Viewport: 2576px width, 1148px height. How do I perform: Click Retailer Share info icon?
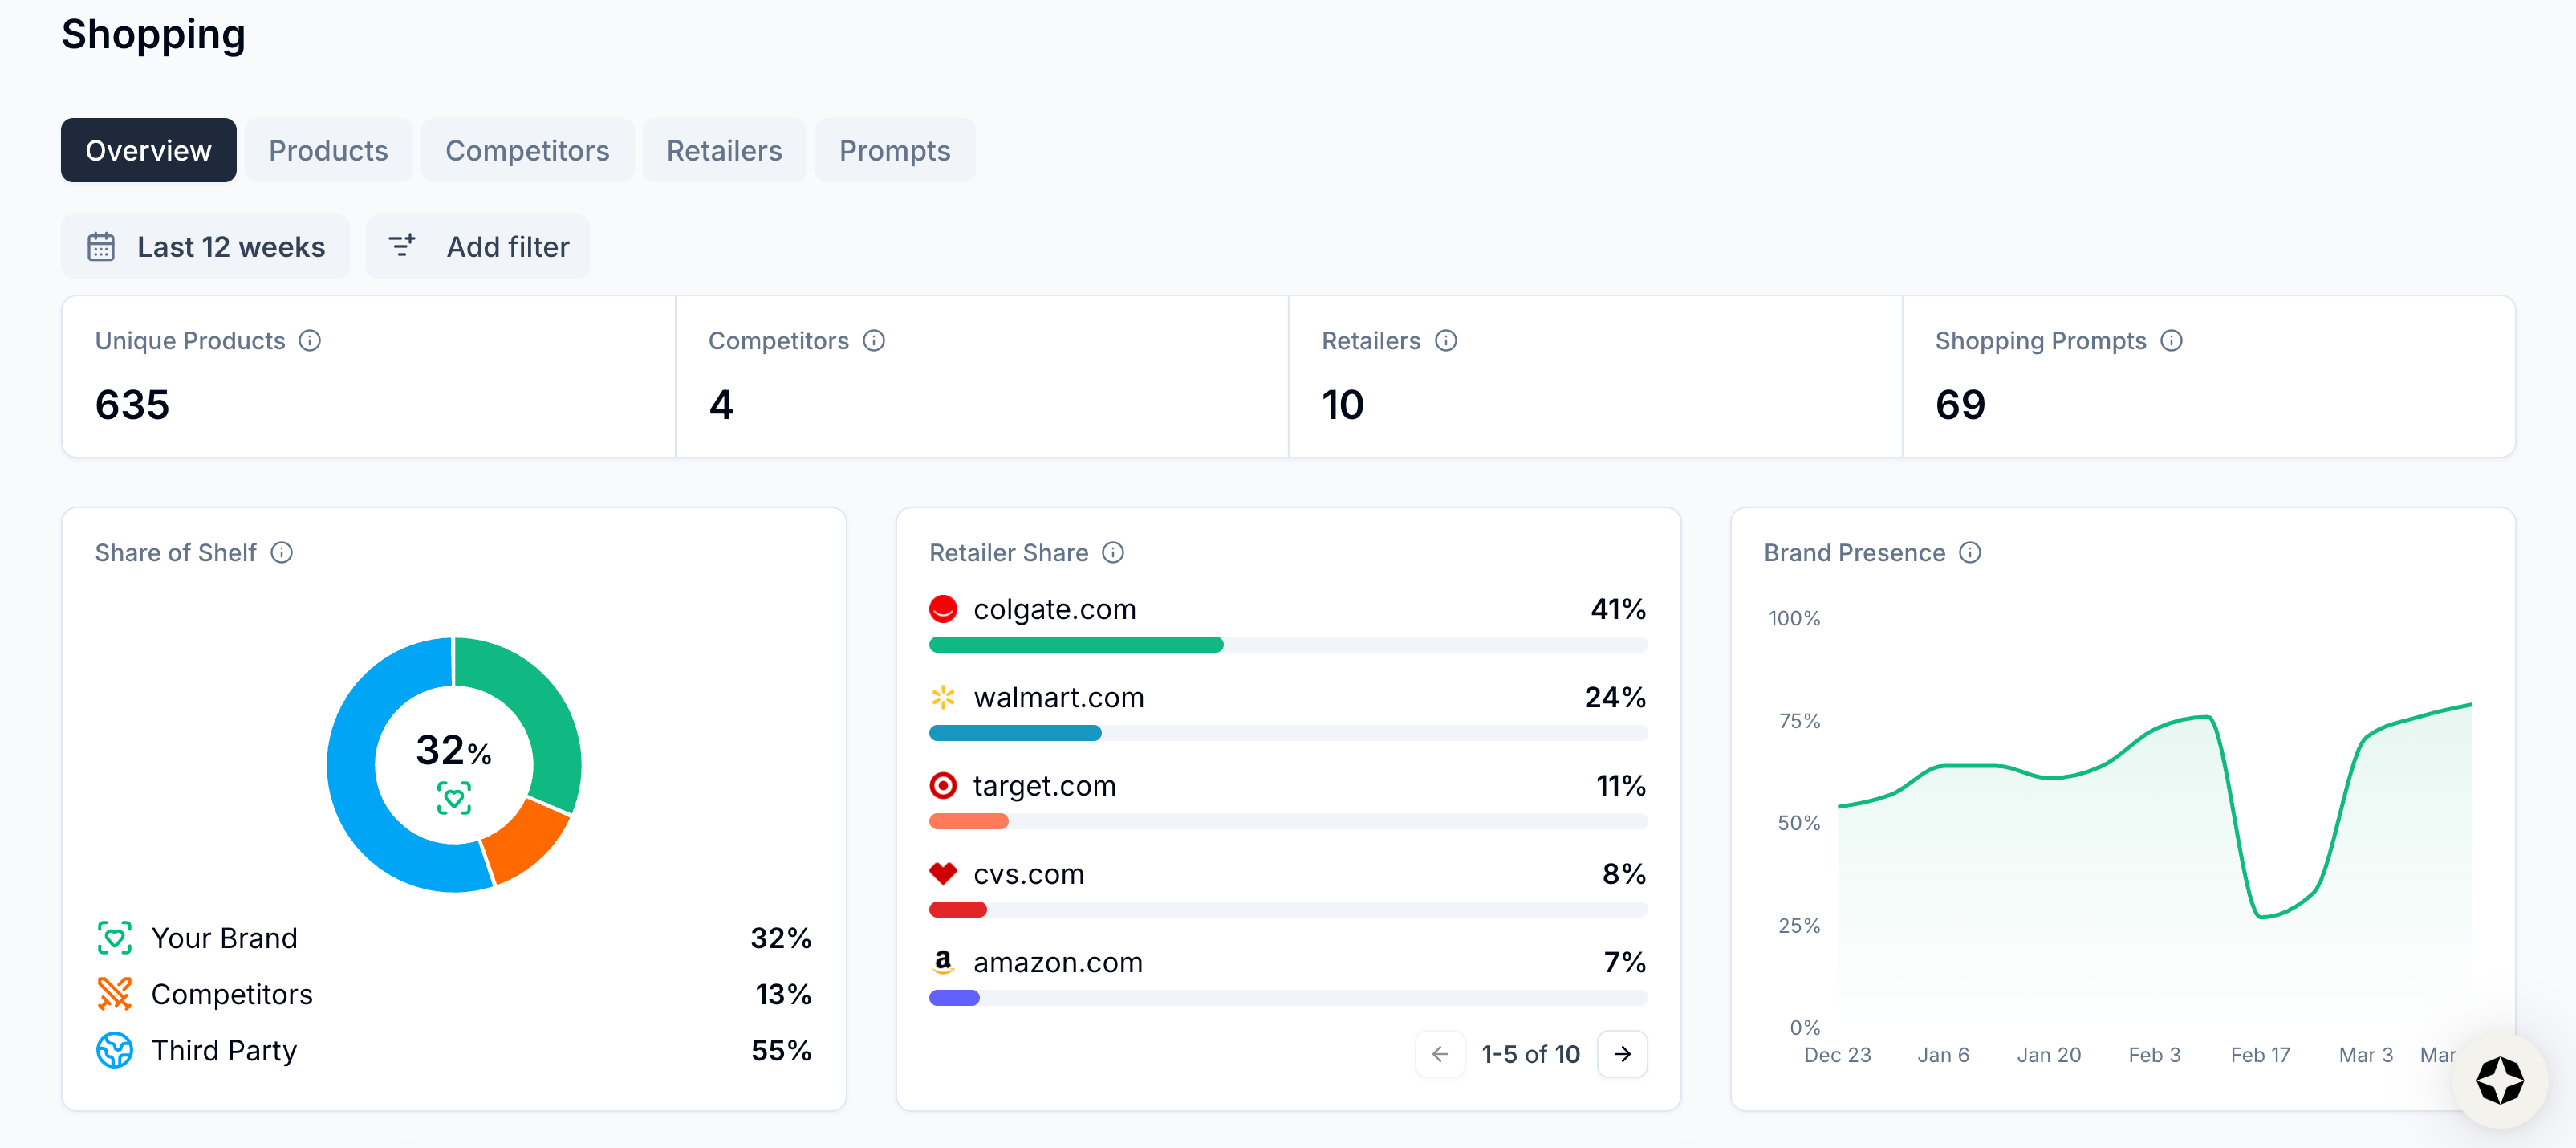pos(1113,553)
